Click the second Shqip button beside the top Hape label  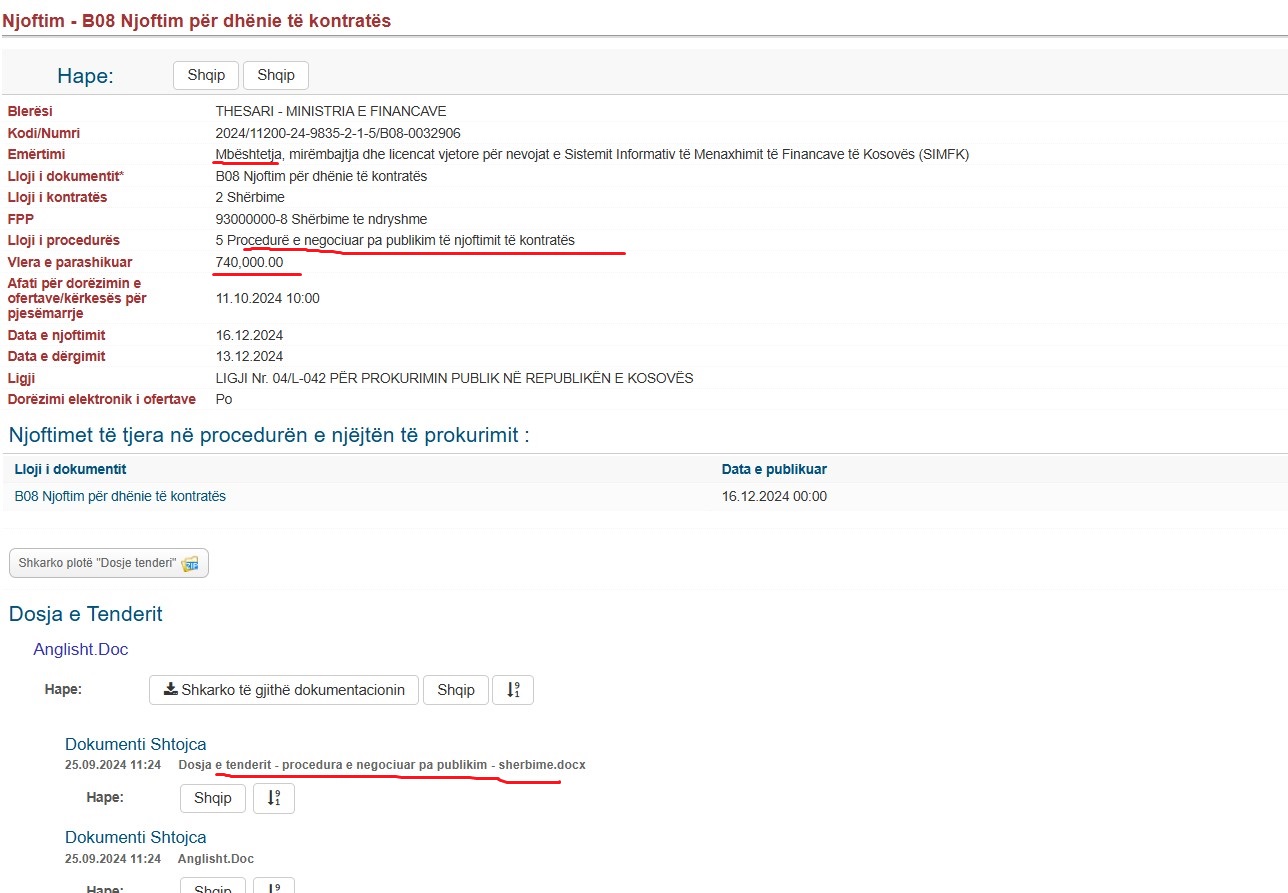click(276, 75)
